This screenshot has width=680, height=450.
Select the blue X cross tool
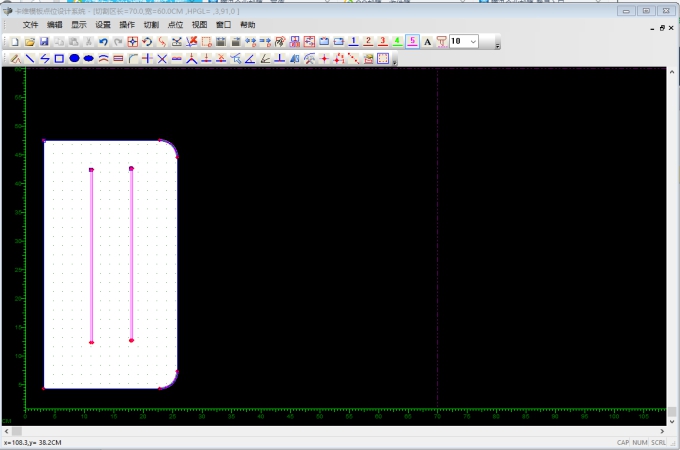162,59
